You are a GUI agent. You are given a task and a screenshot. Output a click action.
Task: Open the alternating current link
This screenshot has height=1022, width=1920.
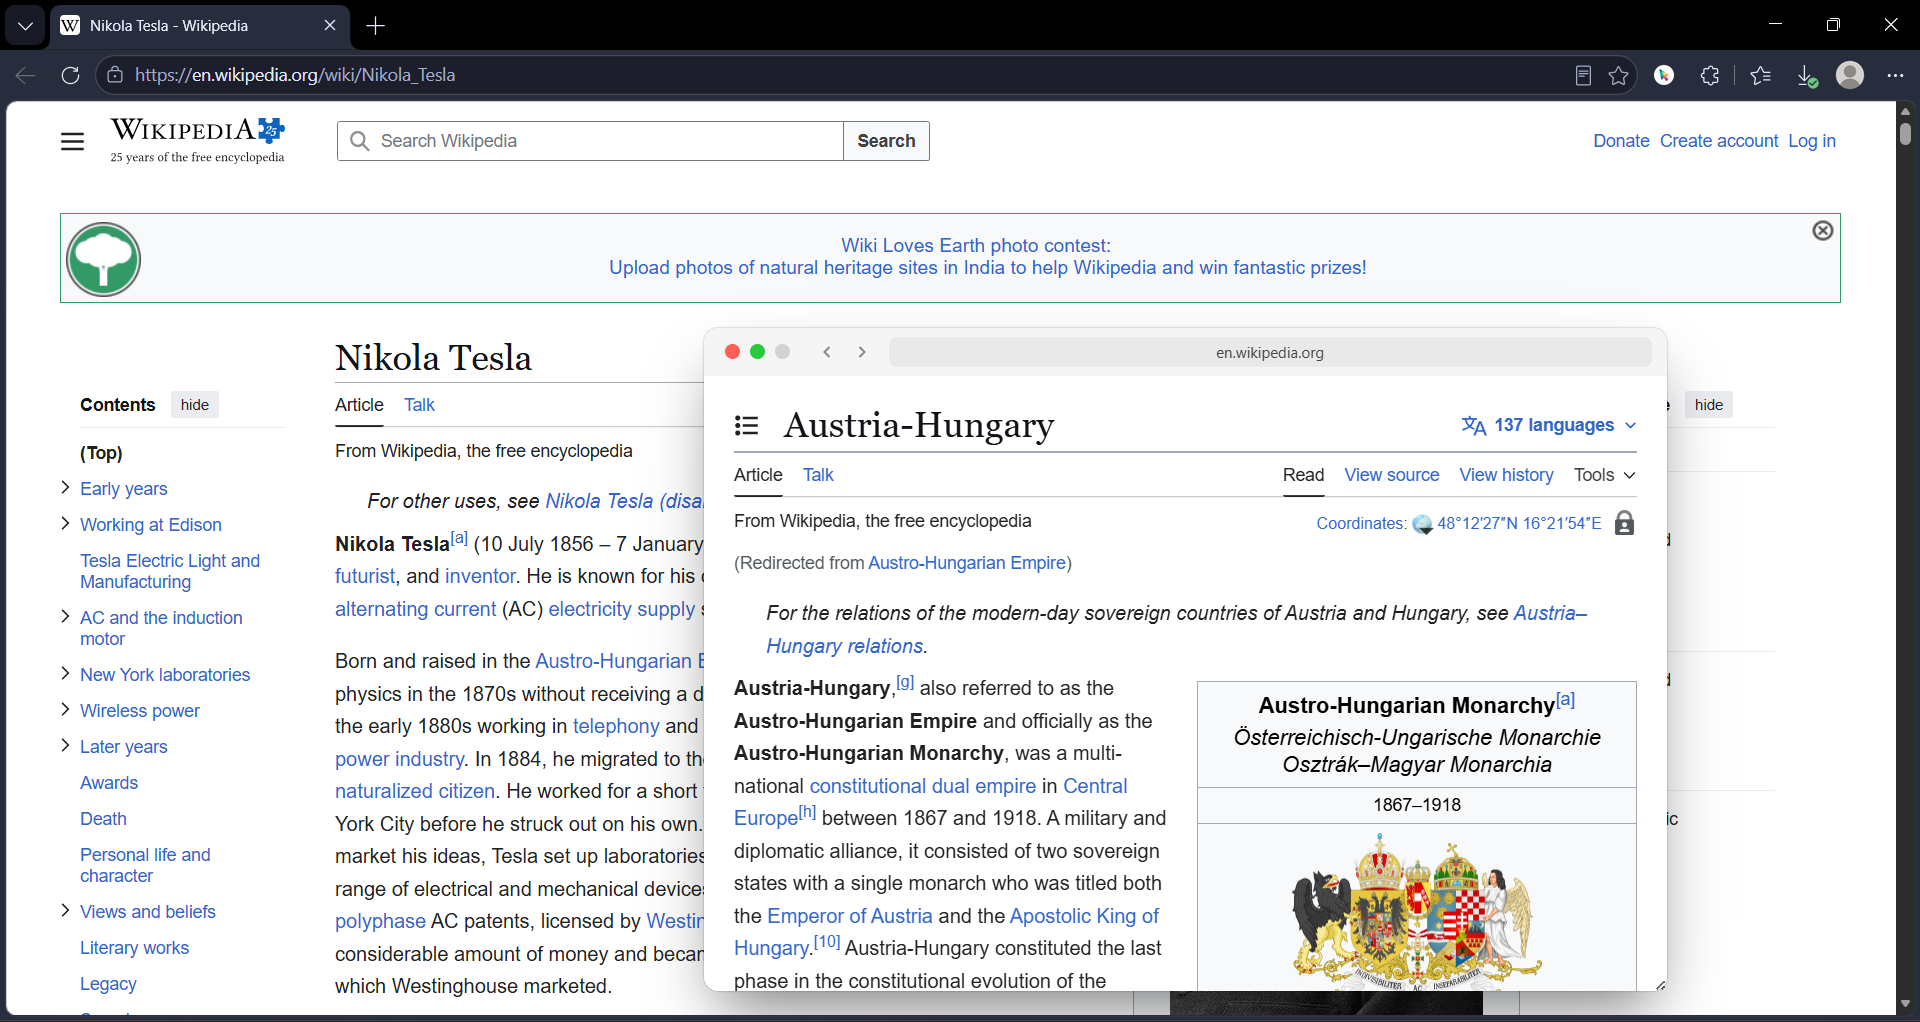click(415, 609)
